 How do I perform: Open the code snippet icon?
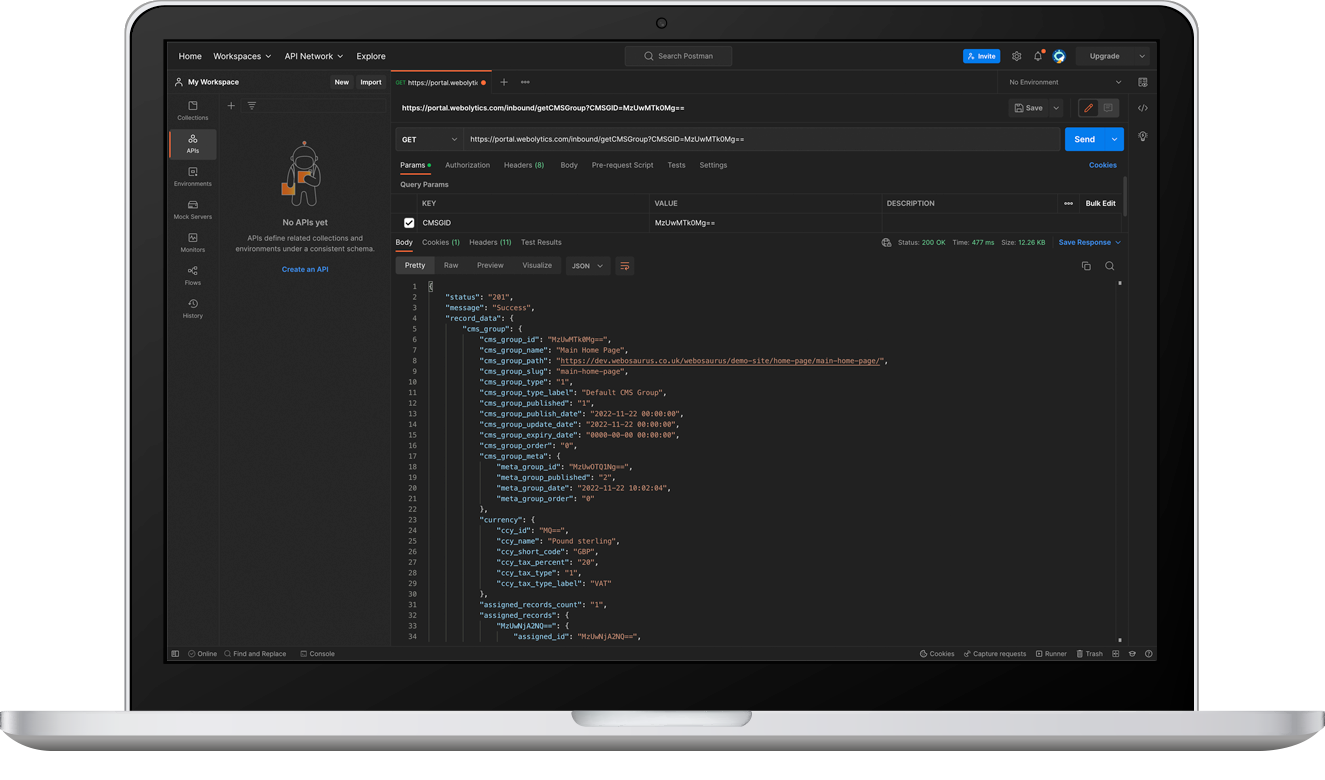1143,108
